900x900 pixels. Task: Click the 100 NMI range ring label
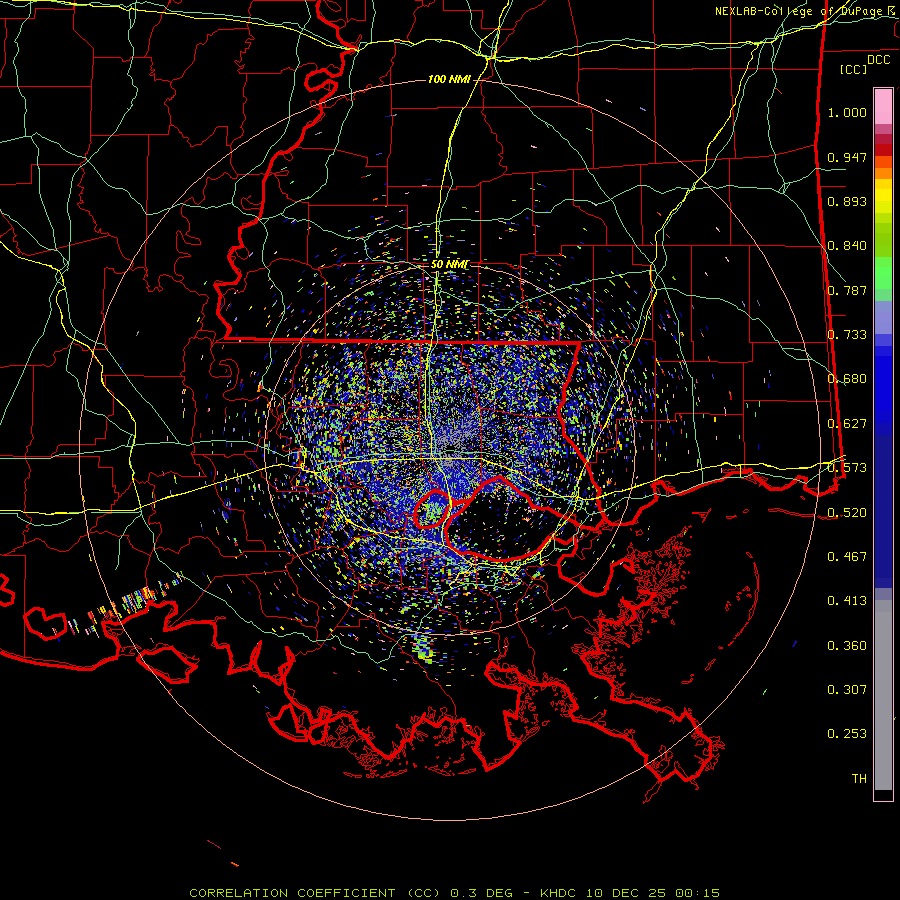449,79
